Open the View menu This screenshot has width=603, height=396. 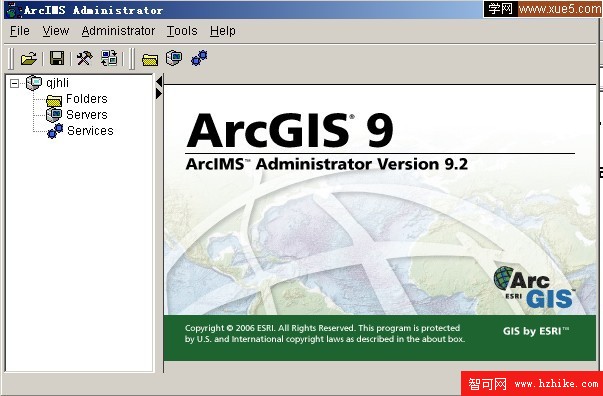(x=56, y=31)
